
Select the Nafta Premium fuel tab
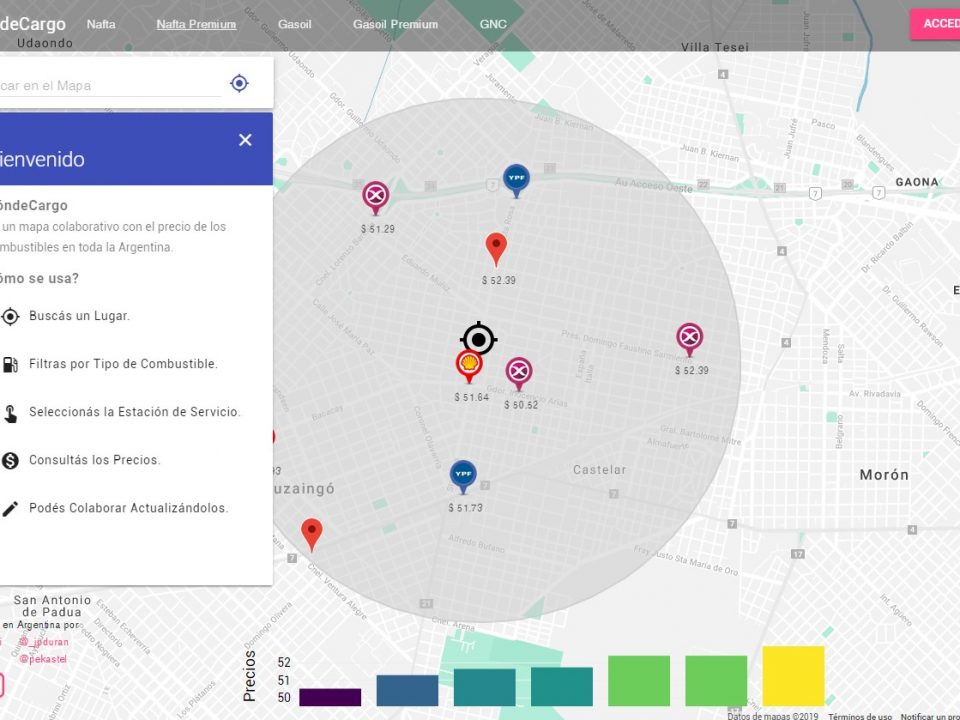pos(196,24)
